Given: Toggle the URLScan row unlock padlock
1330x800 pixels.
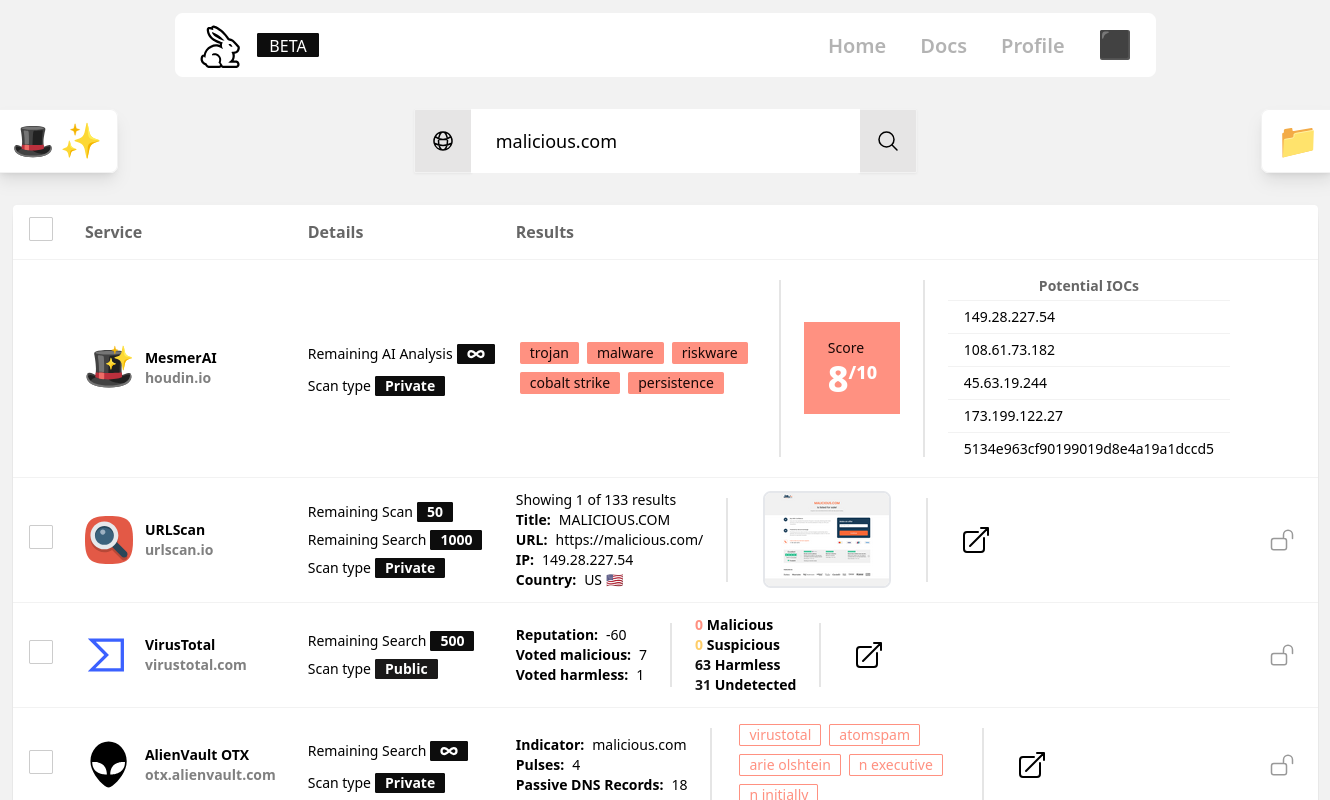Looking at the screenshot, I should pyautogui.click(x=1282, y=540).
